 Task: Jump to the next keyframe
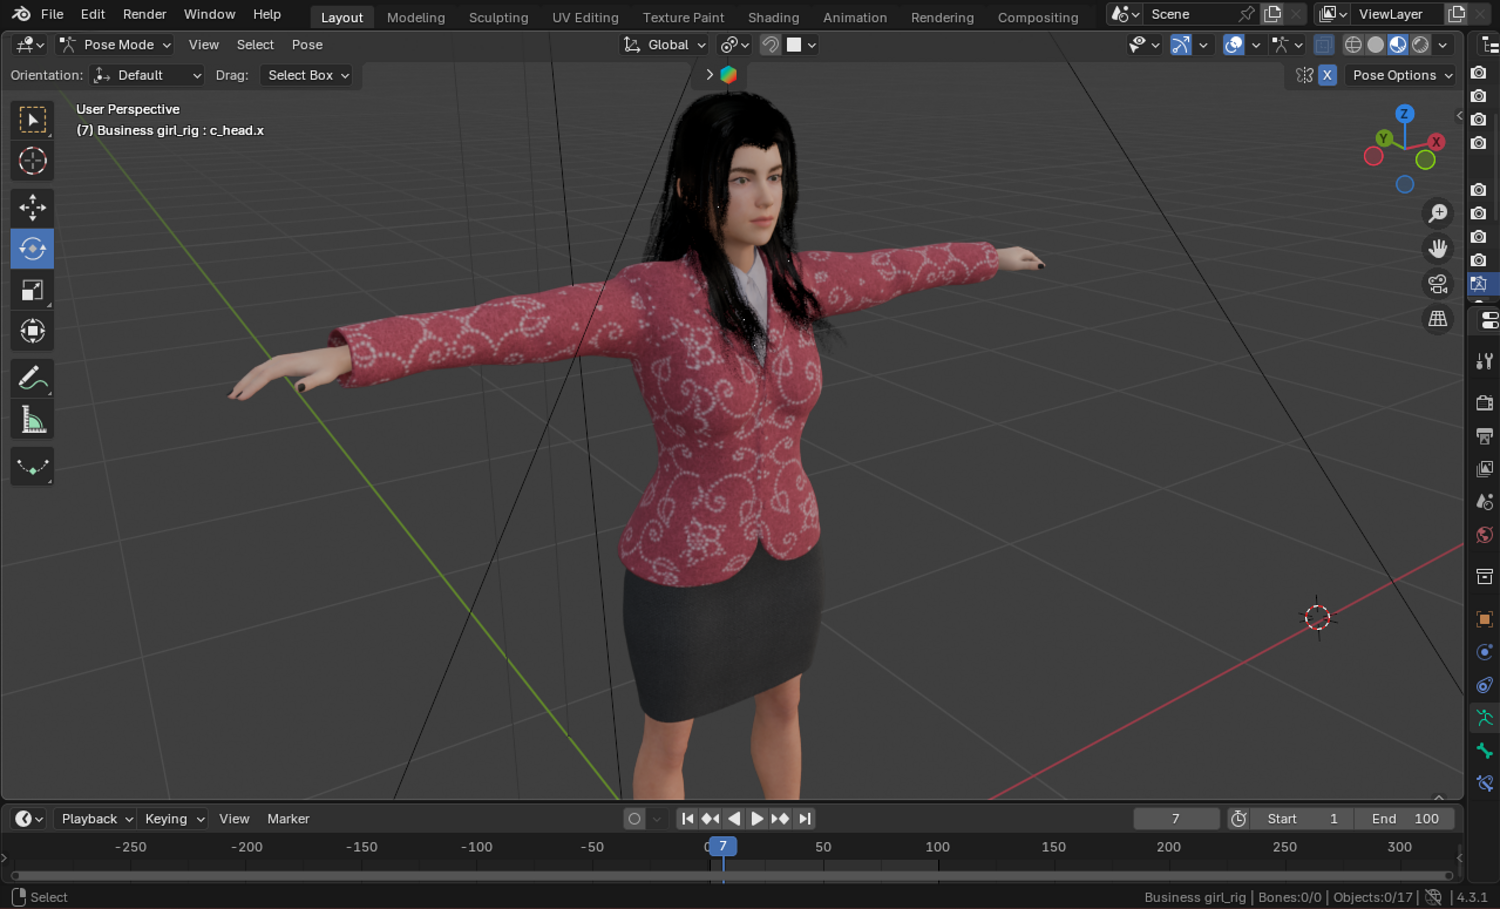[x=780, y=819]
